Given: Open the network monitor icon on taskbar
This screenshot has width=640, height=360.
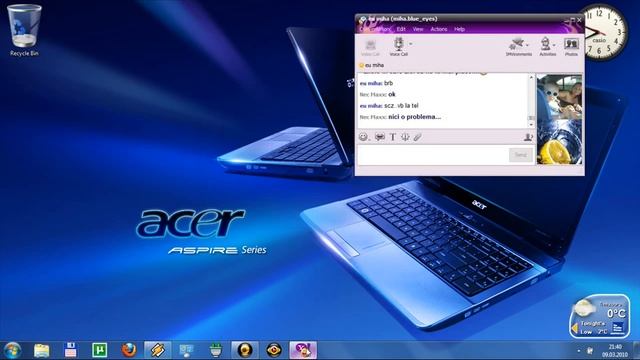Looking at the screenshot, I should point(187,350).
